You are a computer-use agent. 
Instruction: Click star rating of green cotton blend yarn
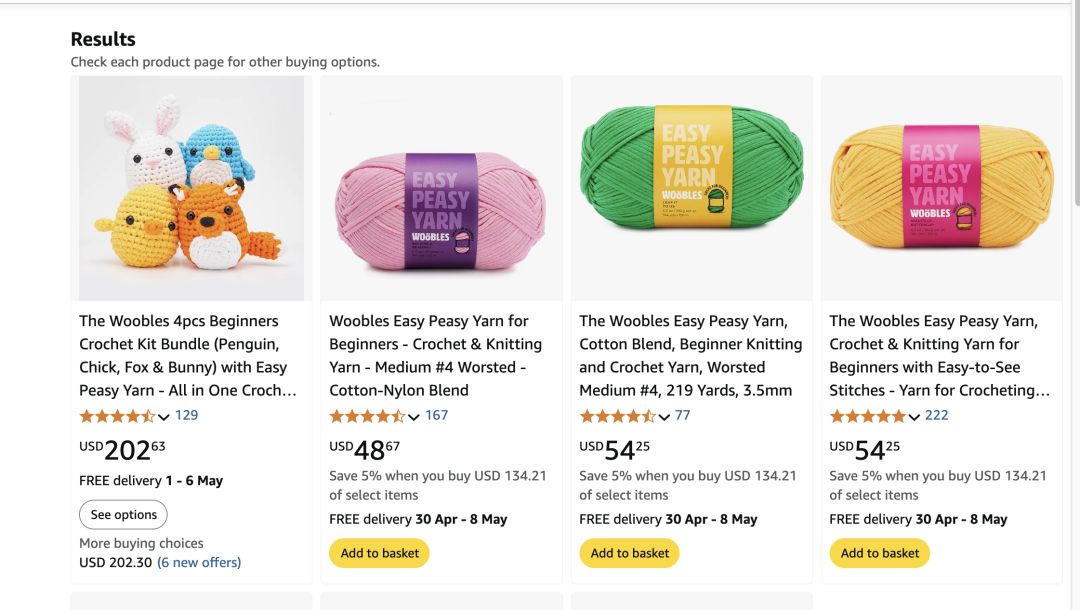pos(617,416)
